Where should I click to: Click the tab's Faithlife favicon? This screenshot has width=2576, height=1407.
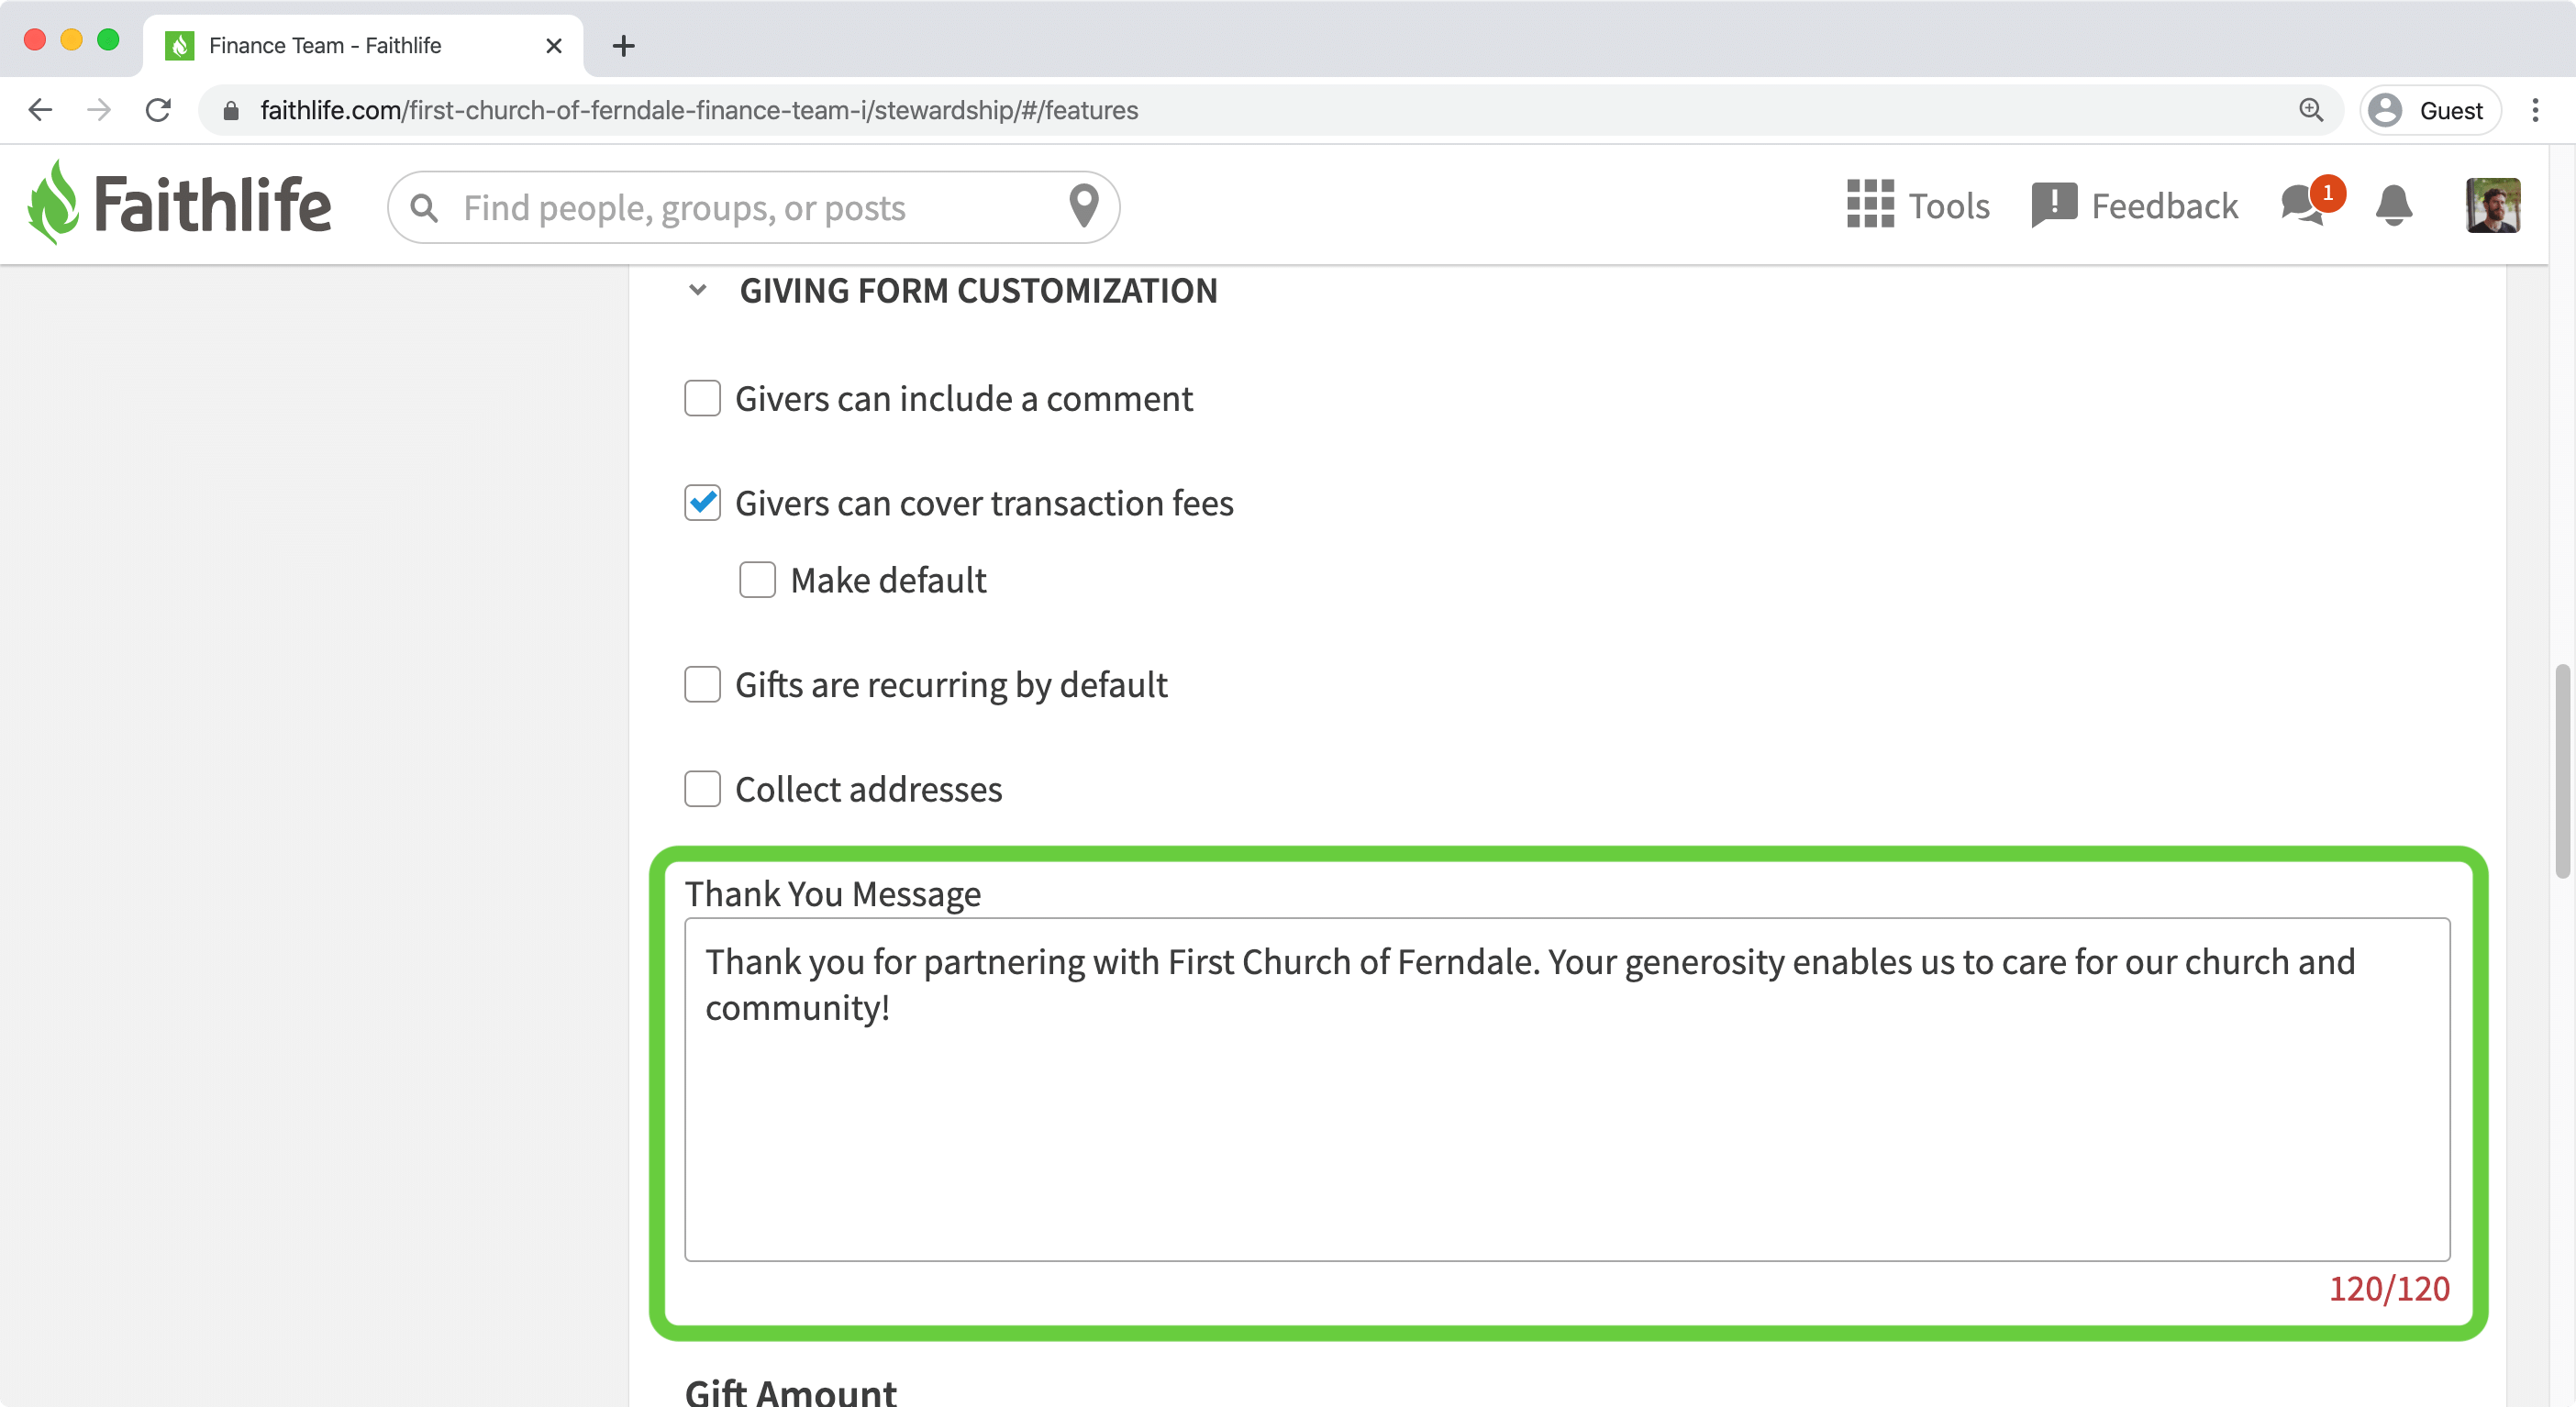(x=179, y=46)
